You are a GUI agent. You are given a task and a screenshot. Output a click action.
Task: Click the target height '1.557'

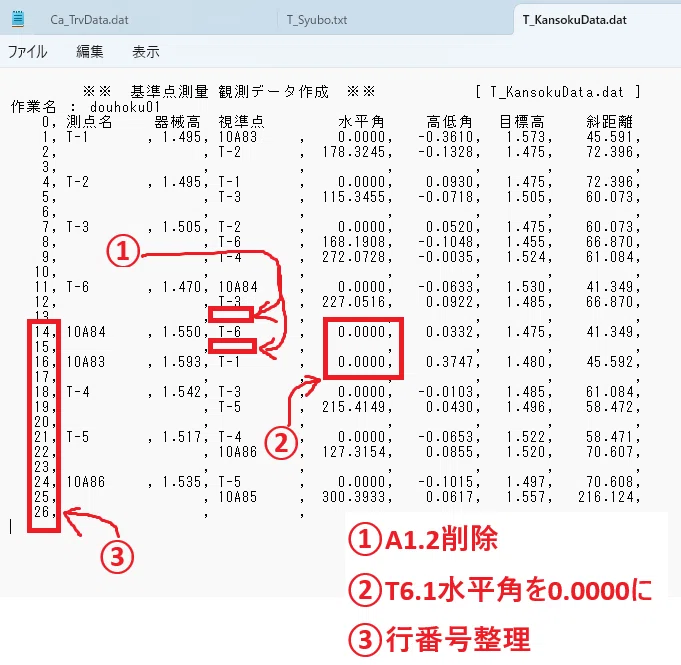point(526,497)
